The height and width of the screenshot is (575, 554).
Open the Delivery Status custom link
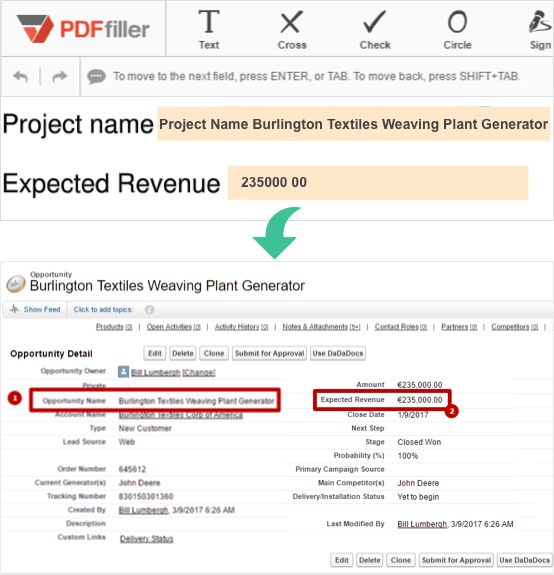tap(147, 539)
